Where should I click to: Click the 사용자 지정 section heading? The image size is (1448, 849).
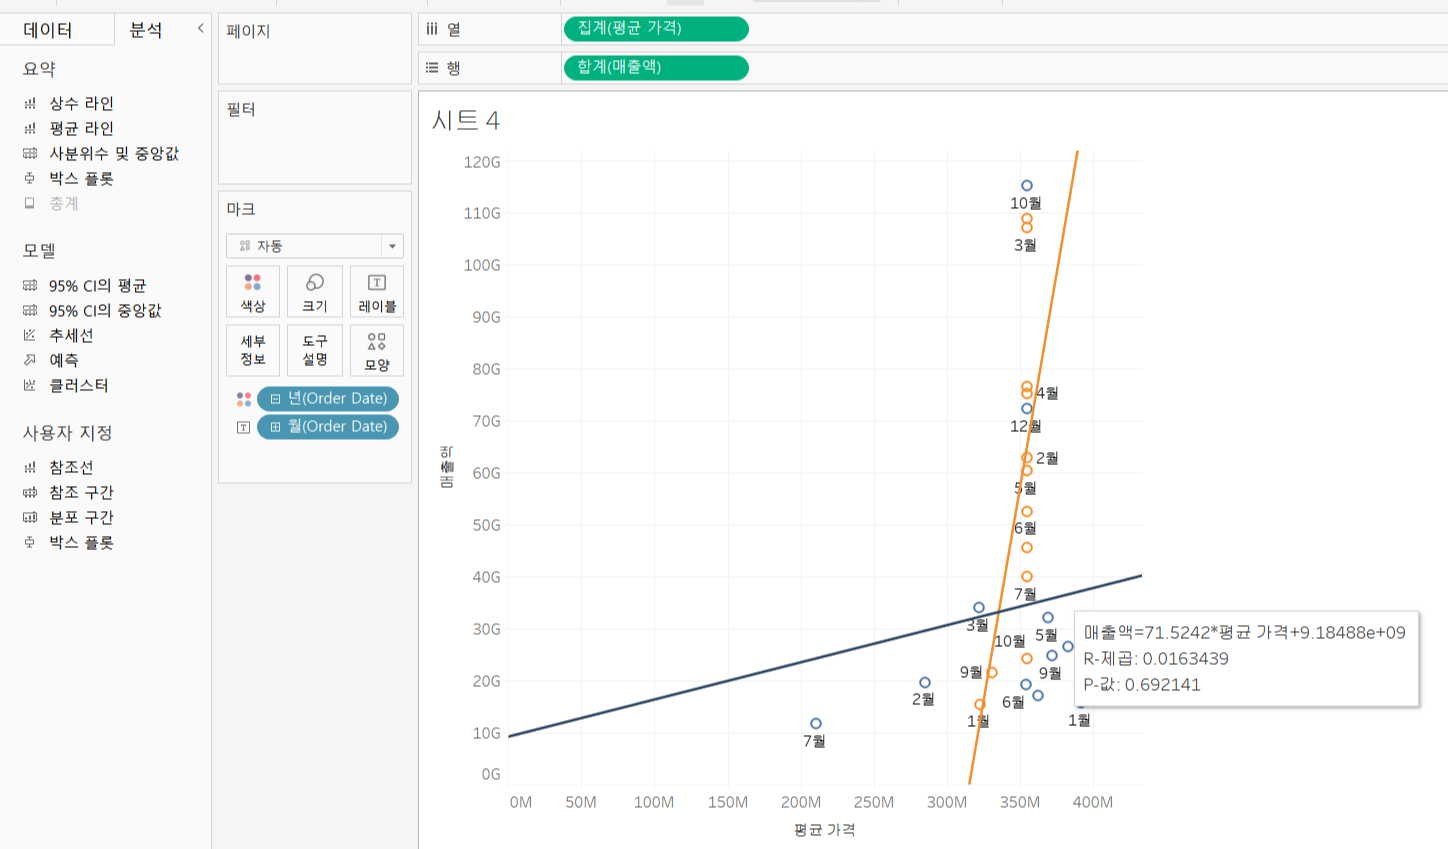(68, 433)
